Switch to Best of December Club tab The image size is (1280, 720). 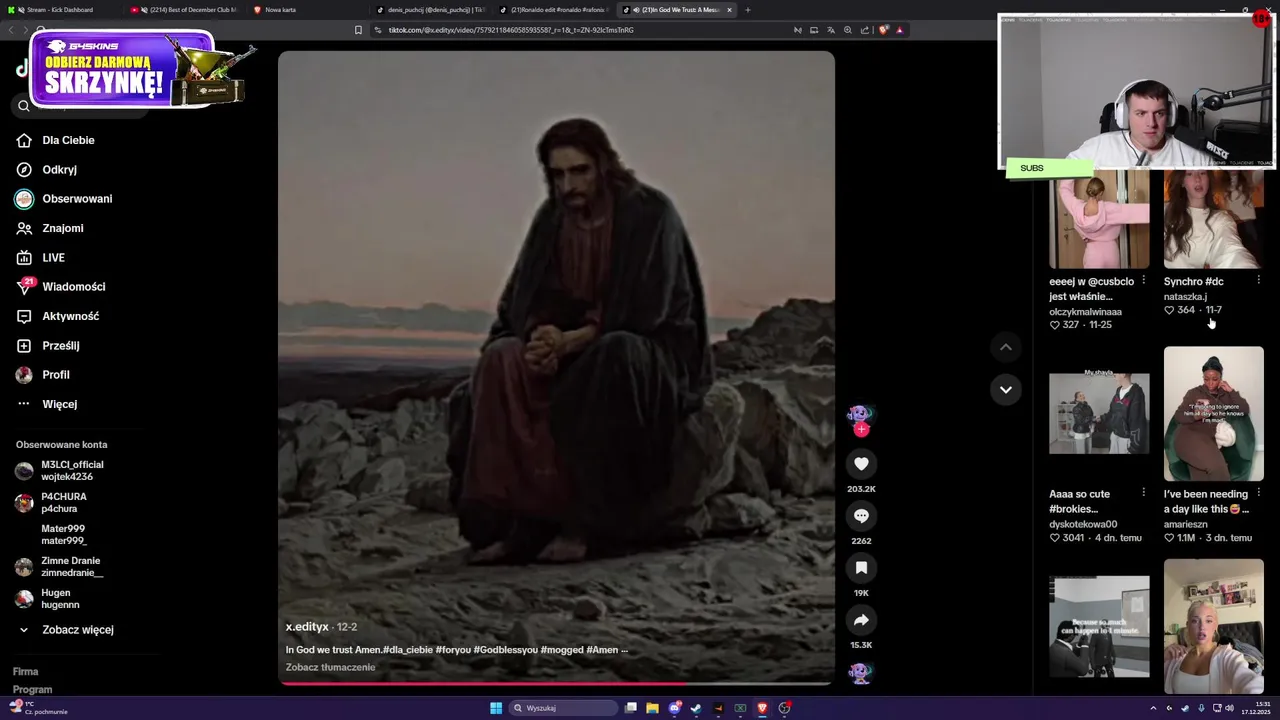pyautogui.click(x=185, y=10)
